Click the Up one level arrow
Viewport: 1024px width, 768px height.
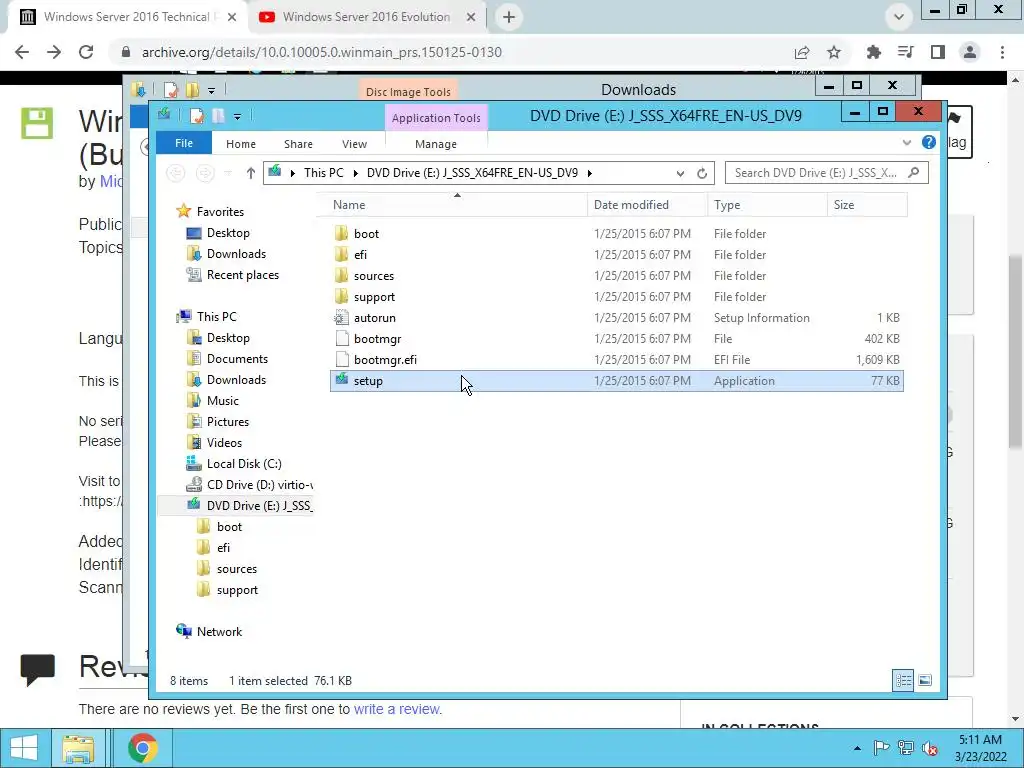click(251, 173)
